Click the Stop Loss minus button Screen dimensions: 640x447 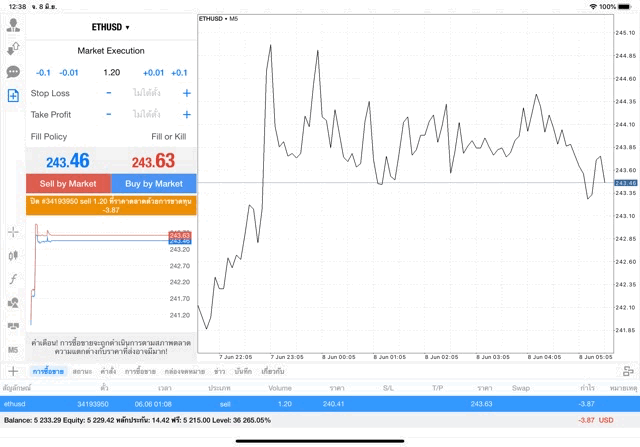click(109, 93)
